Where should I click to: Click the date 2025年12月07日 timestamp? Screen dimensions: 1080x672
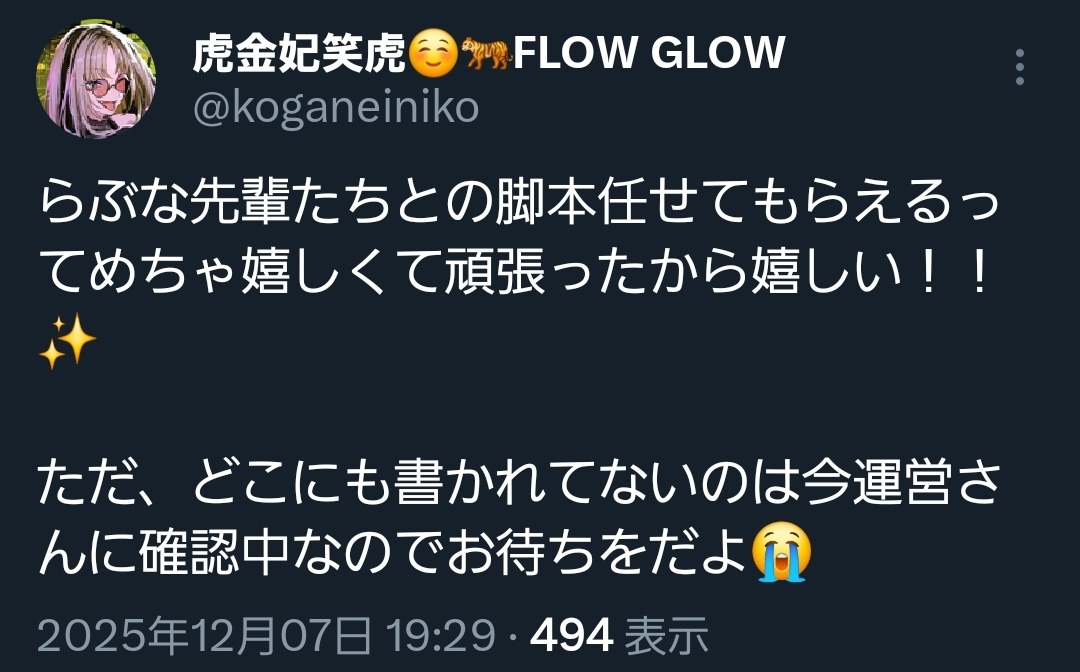tap(205, 634)
